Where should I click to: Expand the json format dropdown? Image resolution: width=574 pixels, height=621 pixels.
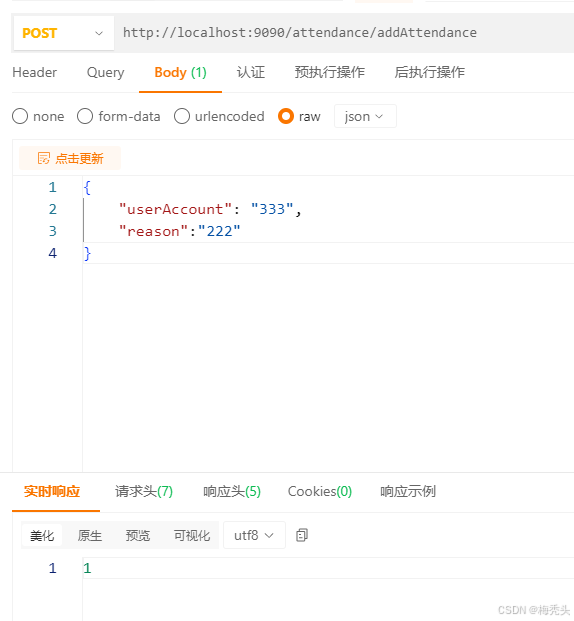coord(365,116)
